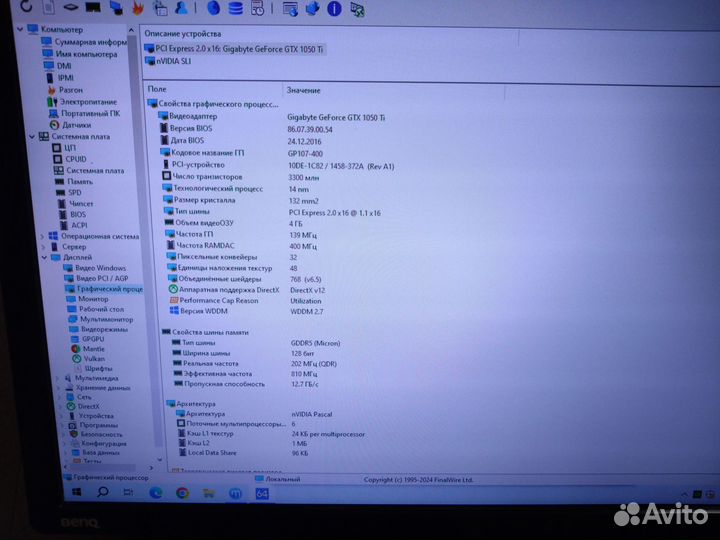Screen dimensions: 720x540
Task: Click the AIDA64 '64' taskbar icon
Action: click(x=262, y=493)
